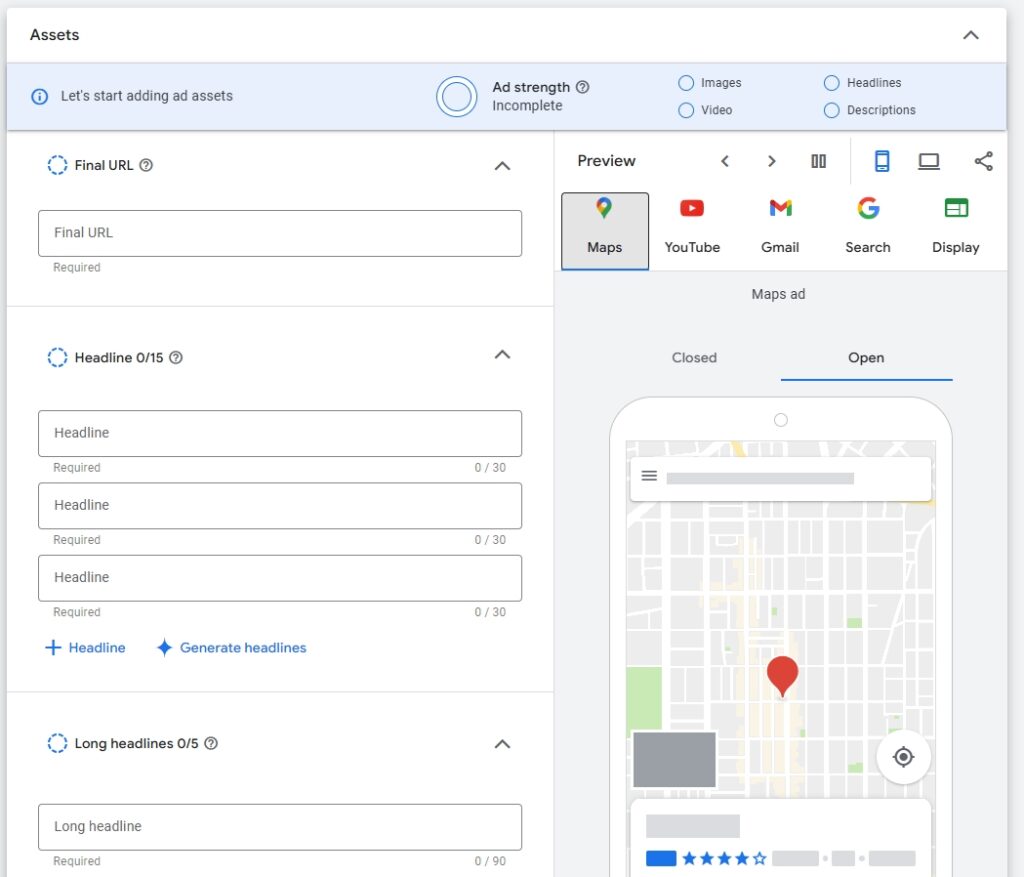This screenshot has height=877, width=1024.
Task: Collapse the Headline section
Action: tap(502, 355)
